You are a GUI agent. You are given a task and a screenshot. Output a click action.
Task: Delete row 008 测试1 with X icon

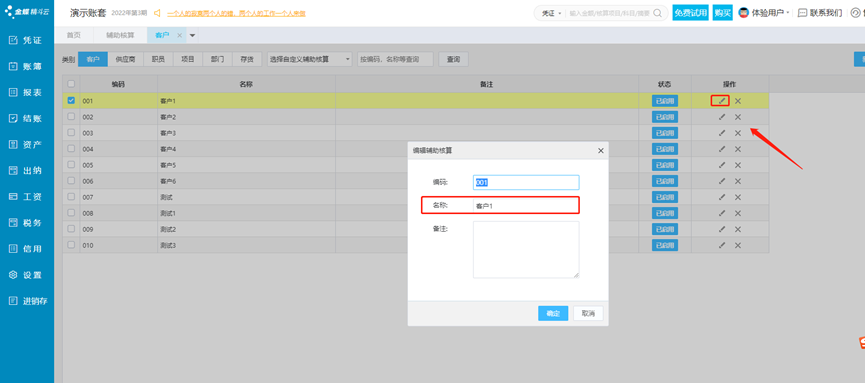[x=738, y=213]
